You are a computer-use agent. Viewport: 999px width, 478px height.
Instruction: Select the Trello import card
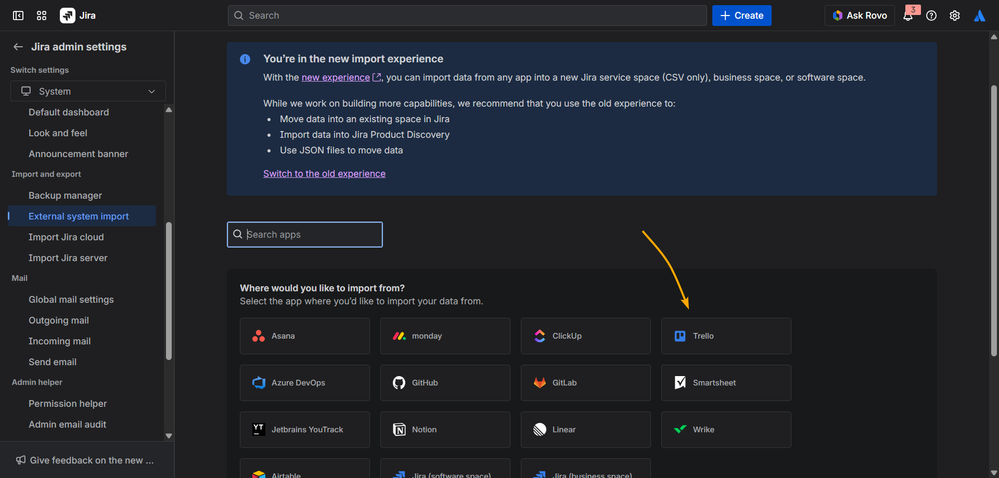(x=726, y=336)
